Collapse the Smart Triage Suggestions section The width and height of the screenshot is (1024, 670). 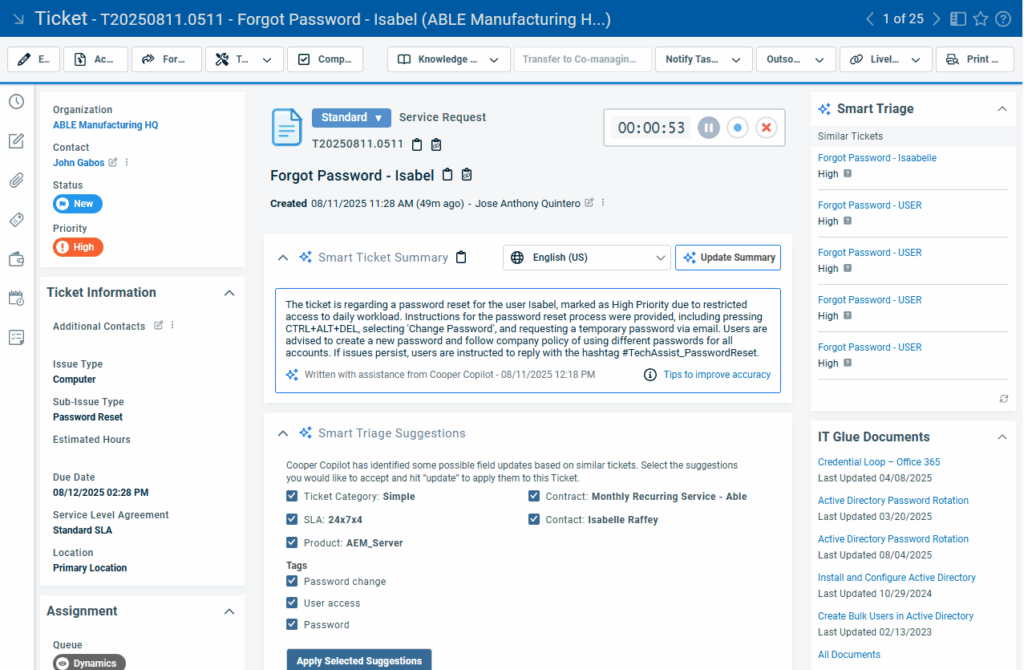[282, 433]
